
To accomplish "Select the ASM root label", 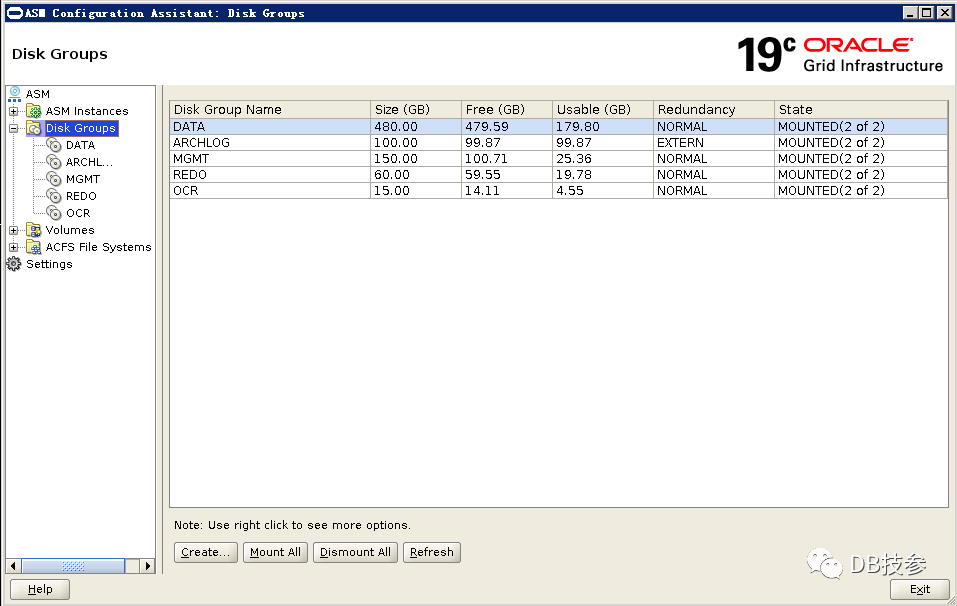I will pyautogui.click(x=37, y=94).
